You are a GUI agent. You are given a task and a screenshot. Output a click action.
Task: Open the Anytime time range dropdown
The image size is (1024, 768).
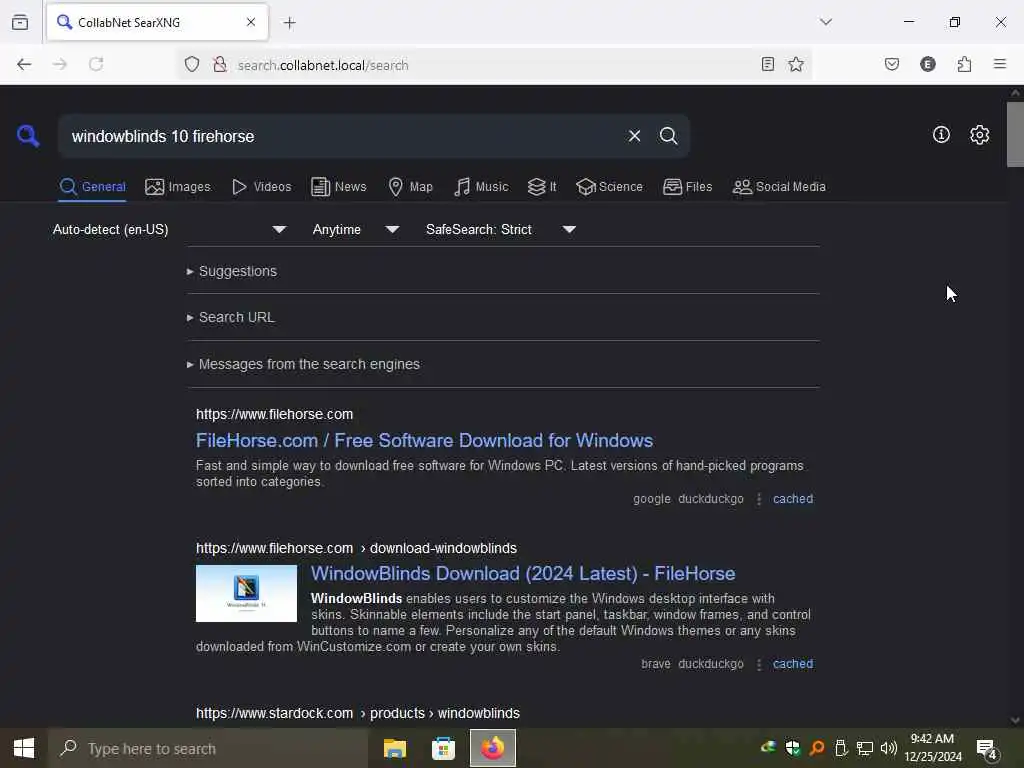tap(355, 229)
